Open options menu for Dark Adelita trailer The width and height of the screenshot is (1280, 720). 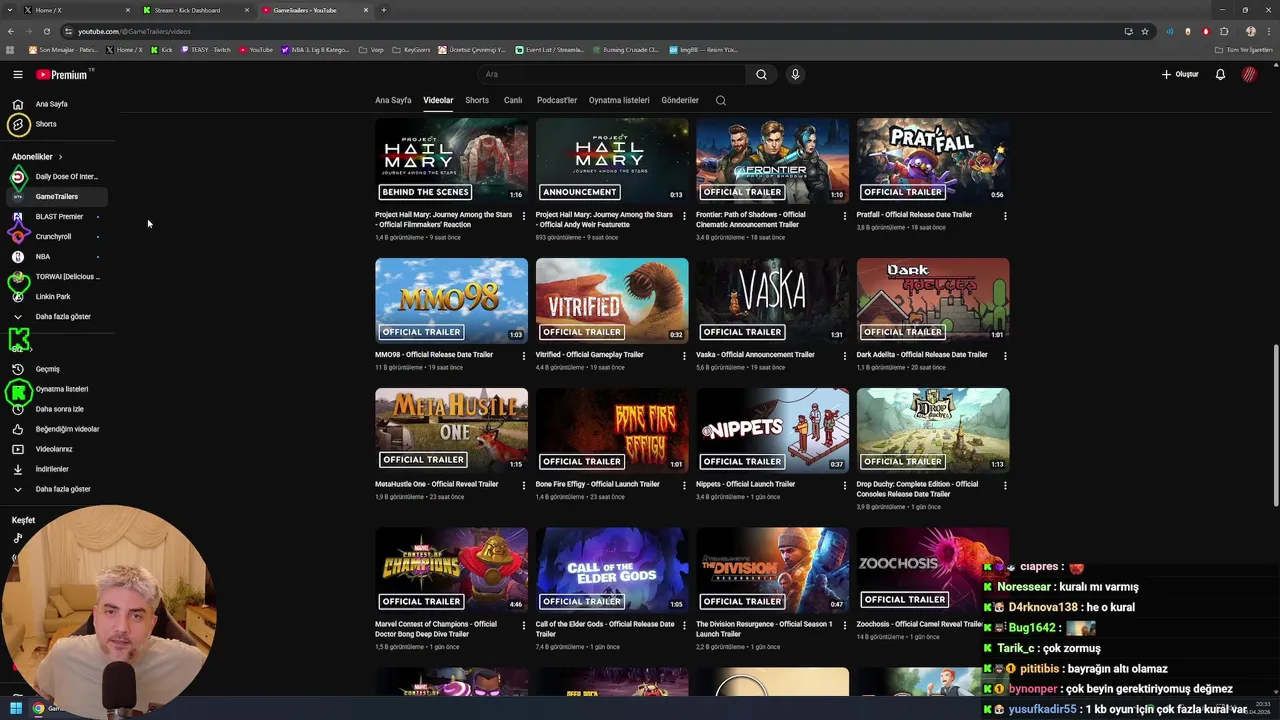click(1005, 356)
